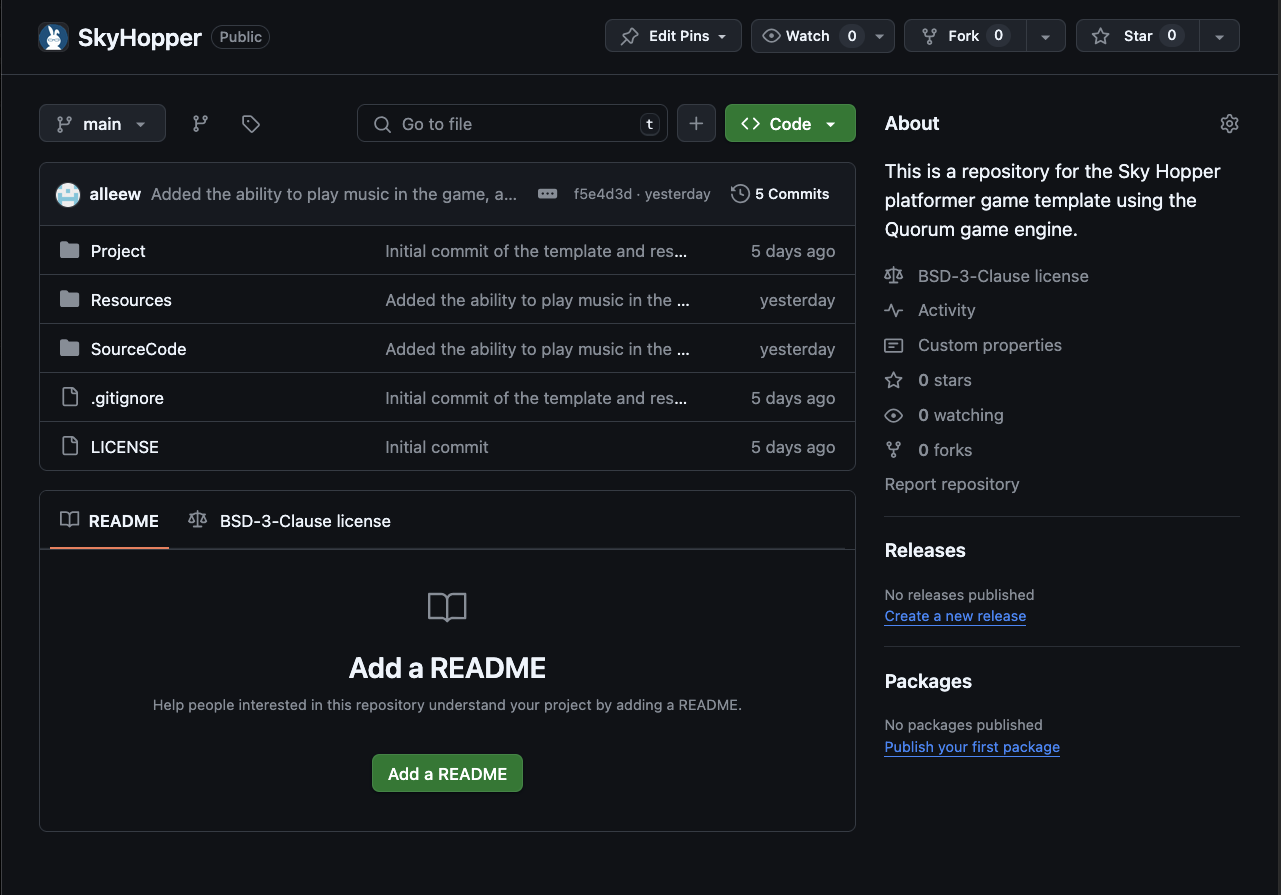The image size is (1281, 895).
Task: Open the Custom properties link
Action: point(990,345)
